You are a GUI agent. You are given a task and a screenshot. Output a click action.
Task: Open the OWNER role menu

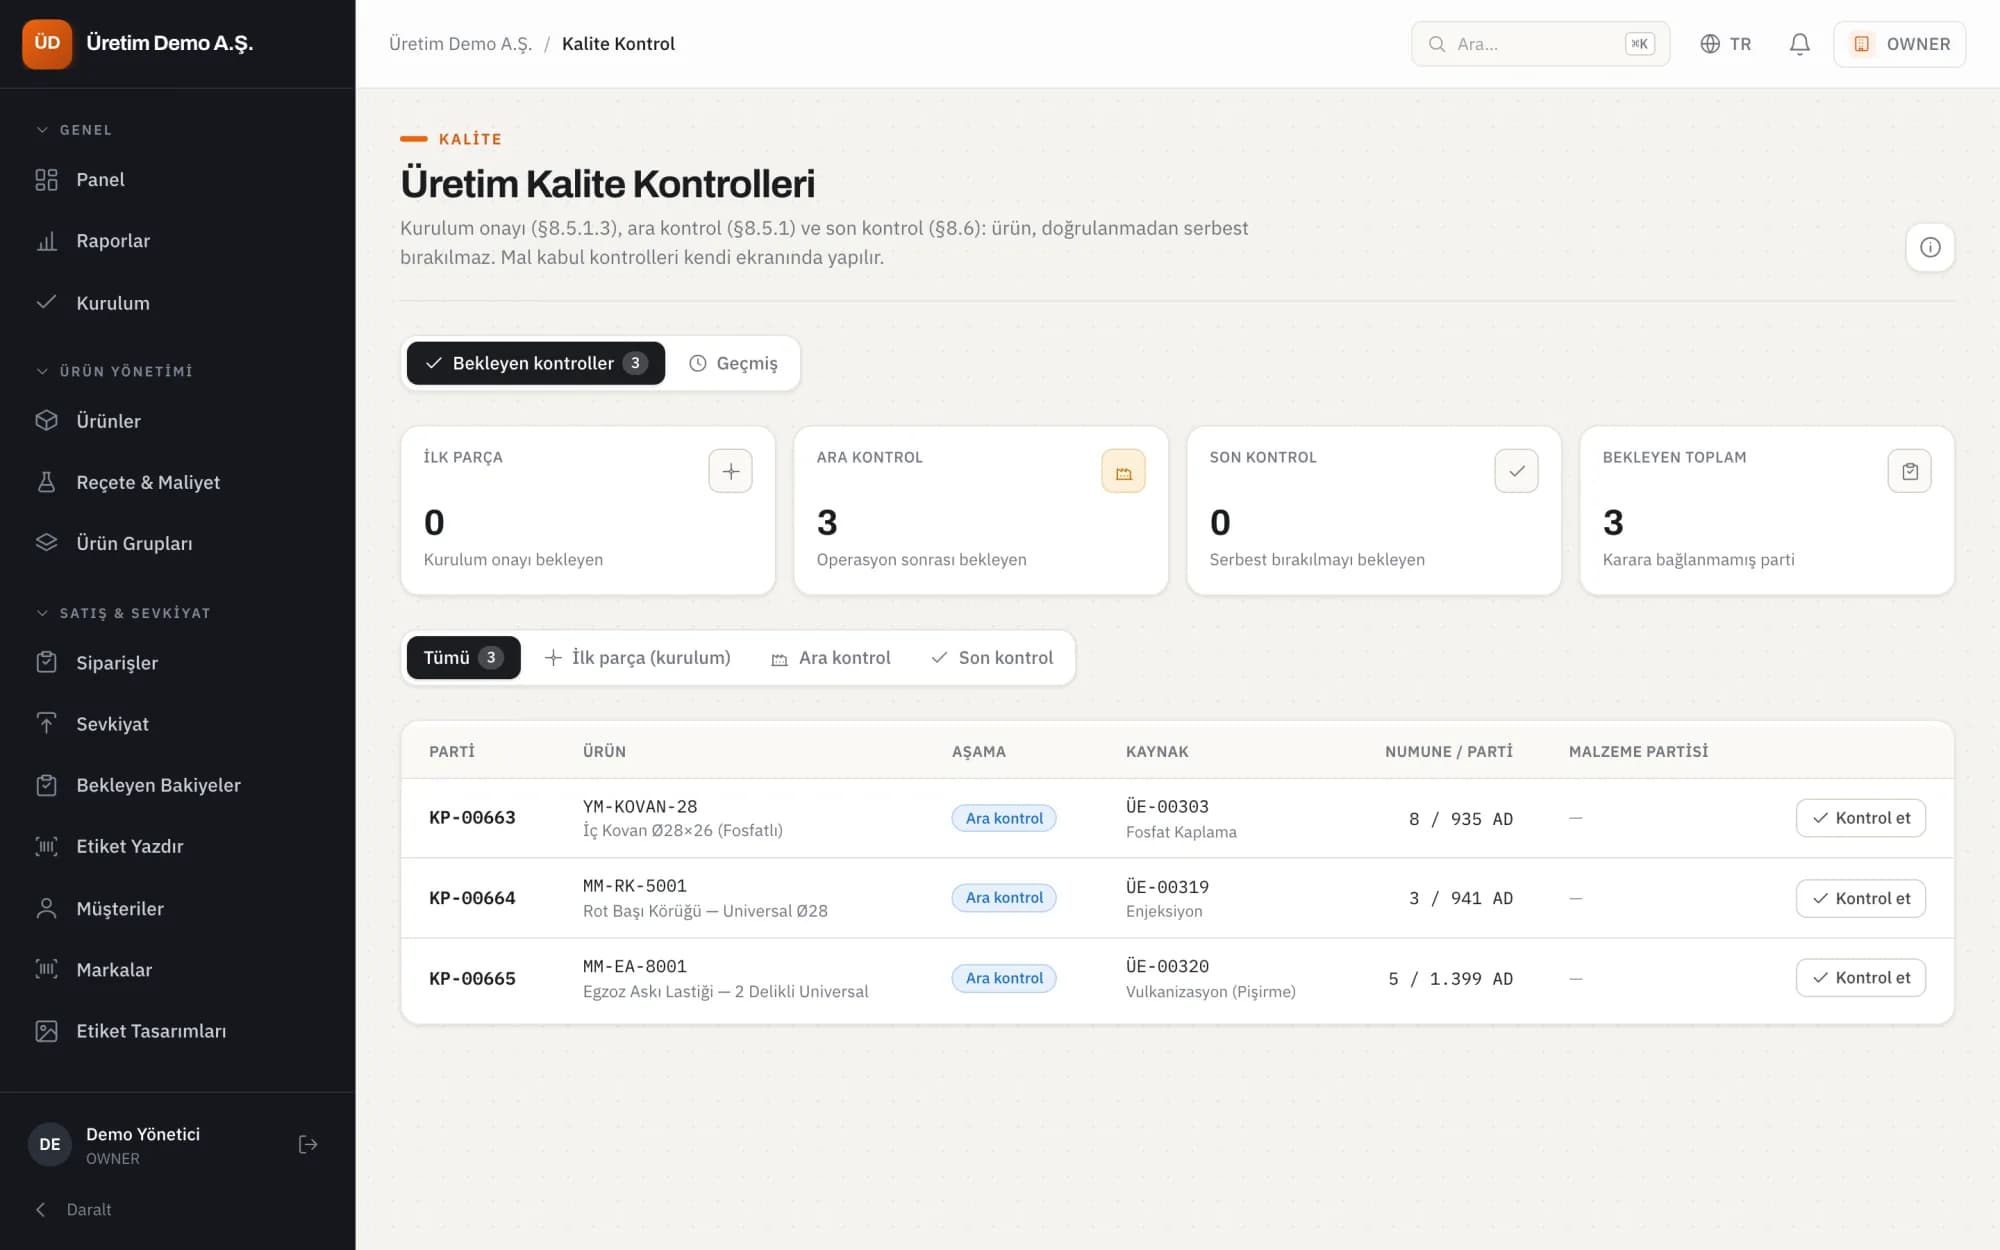(1899, 44)
